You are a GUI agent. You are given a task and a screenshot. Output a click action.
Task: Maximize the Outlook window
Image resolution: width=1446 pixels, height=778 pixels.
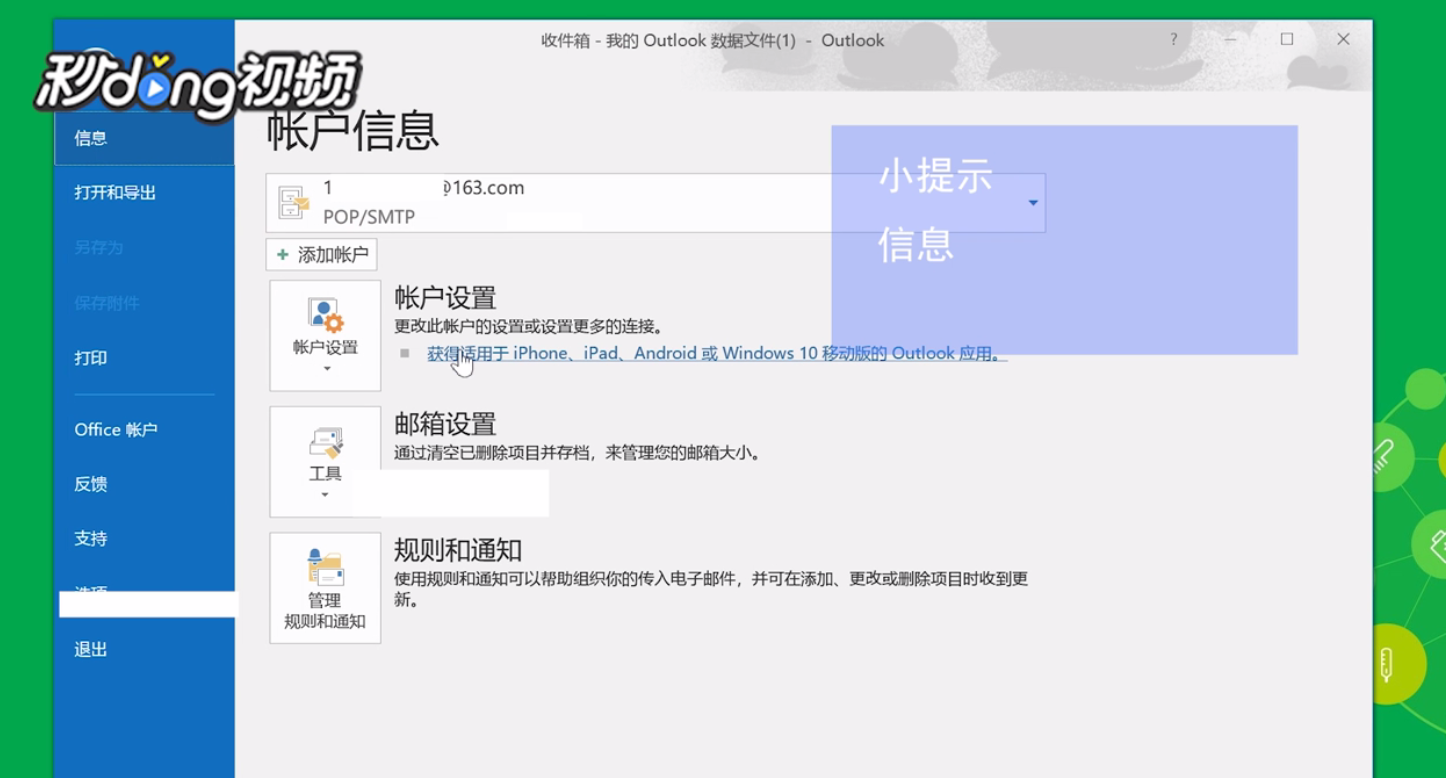point(1287,39)
